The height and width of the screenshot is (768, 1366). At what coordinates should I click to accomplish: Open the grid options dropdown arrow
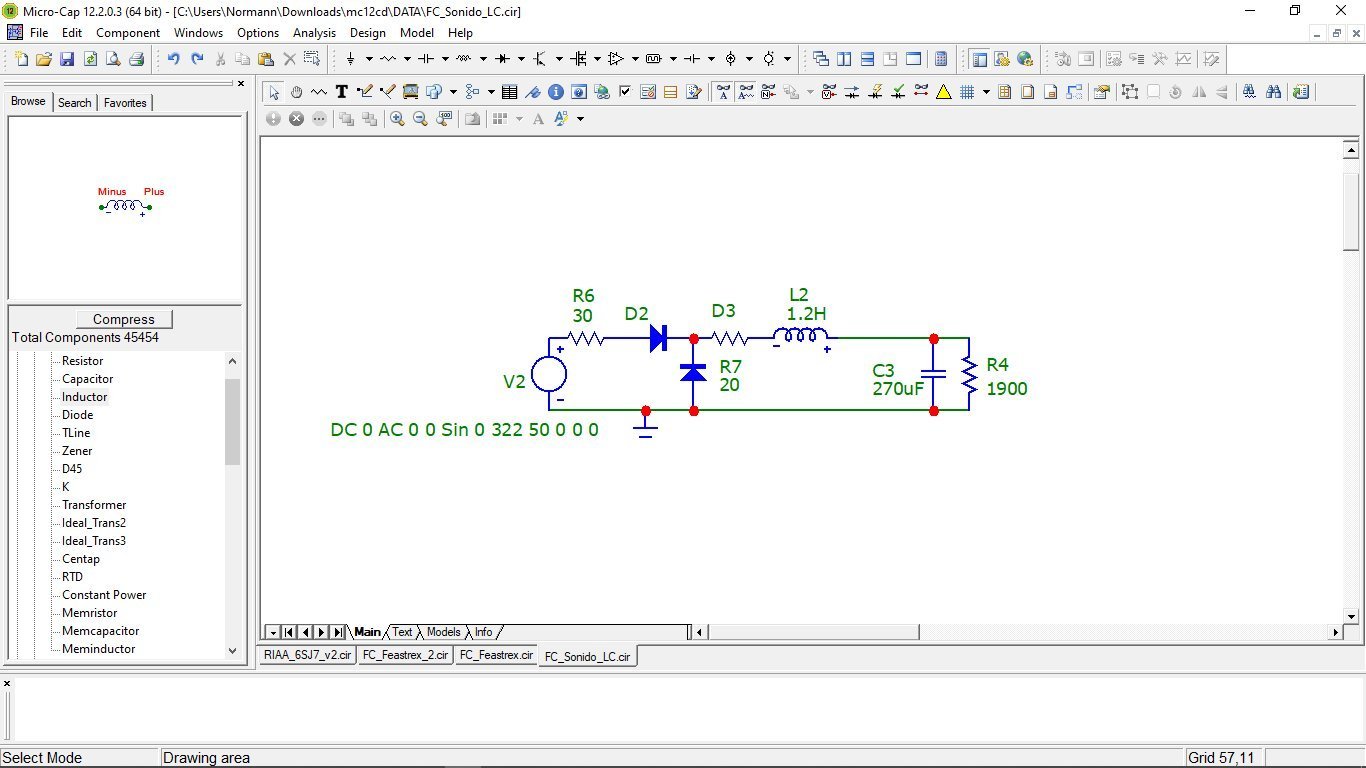pyautogui.click(x=986, y=92)
